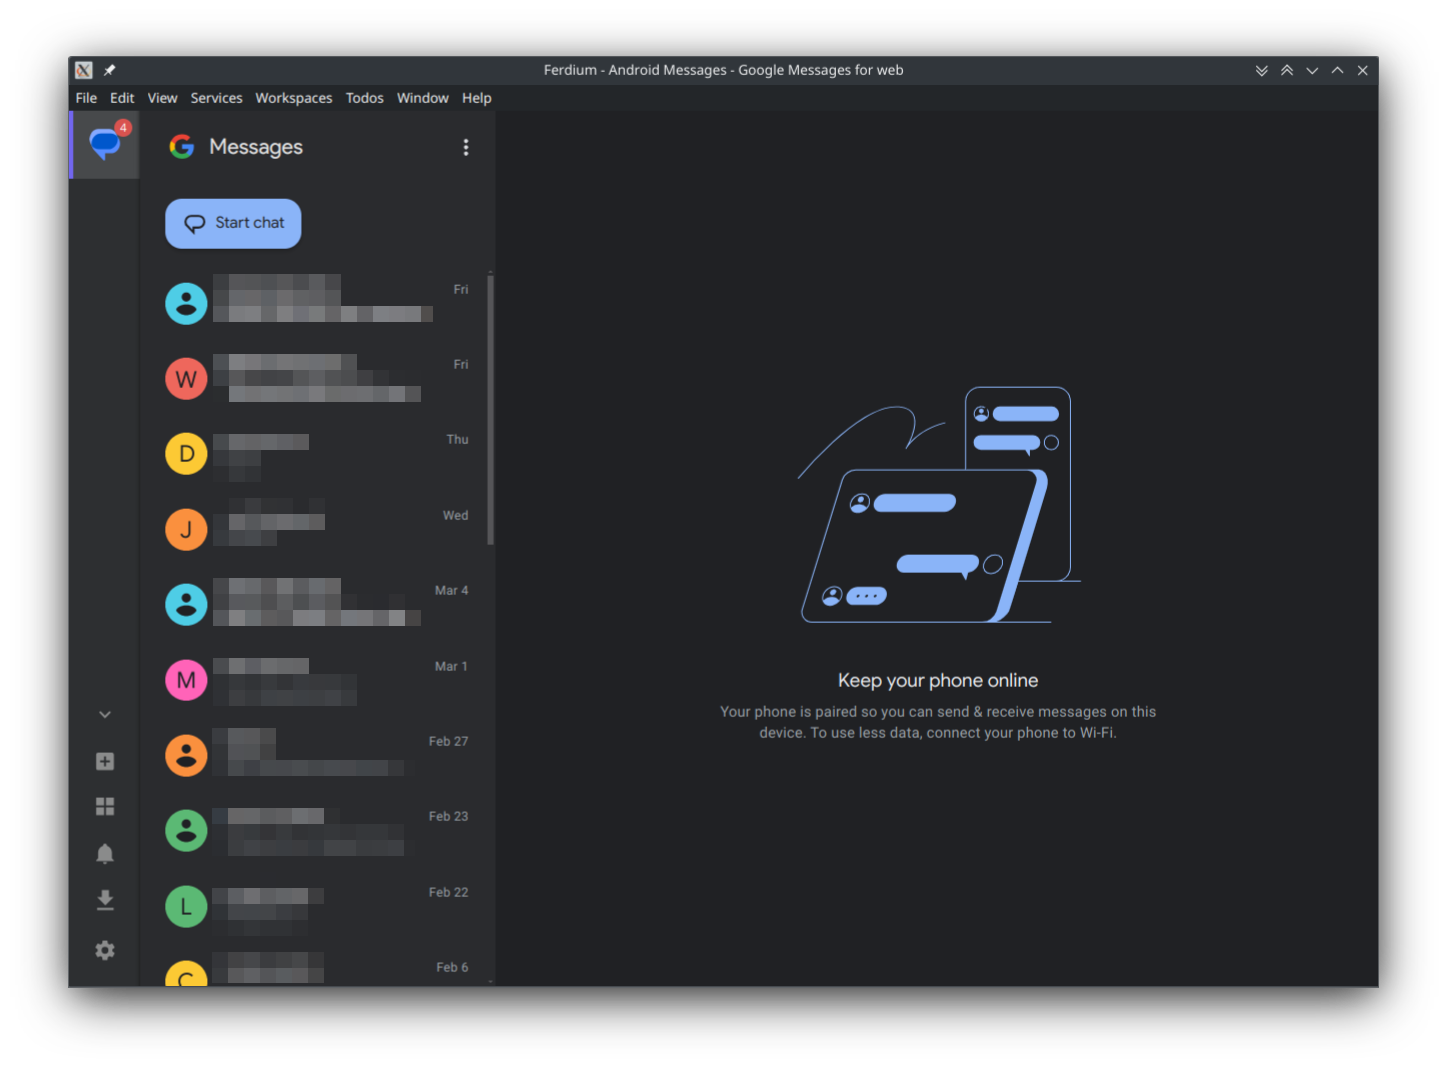
Task: Open the downloads arrow icon in sidebar
Action: [105, 900]
